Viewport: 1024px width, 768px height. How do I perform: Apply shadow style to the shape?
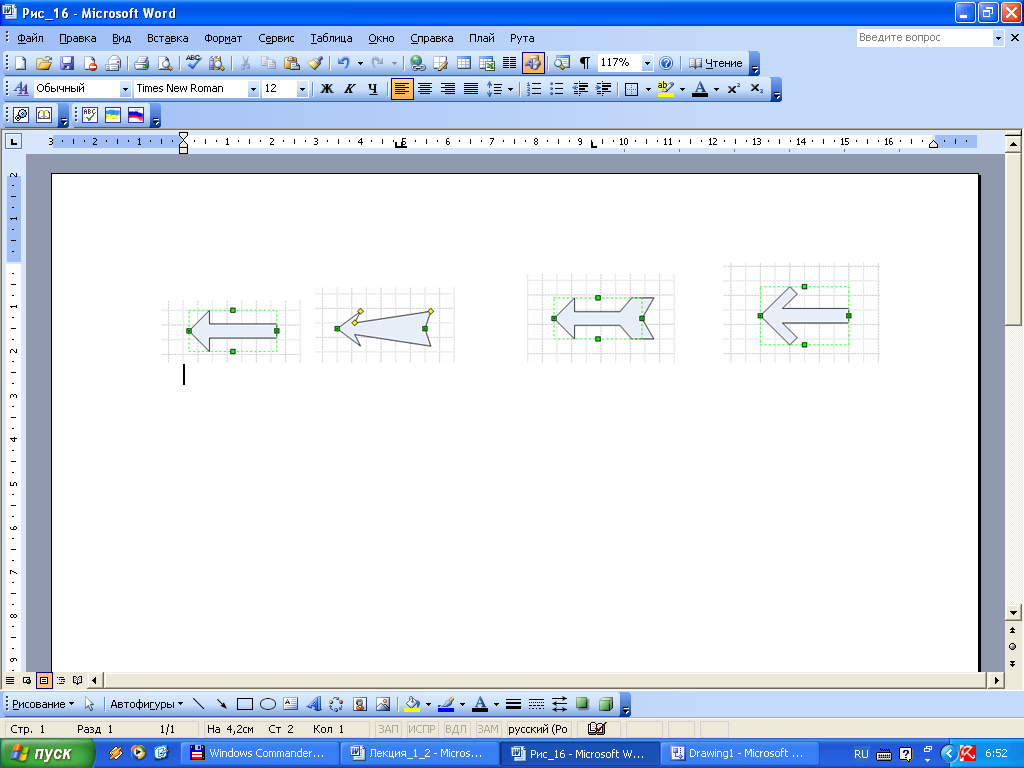tap(582, 704)
